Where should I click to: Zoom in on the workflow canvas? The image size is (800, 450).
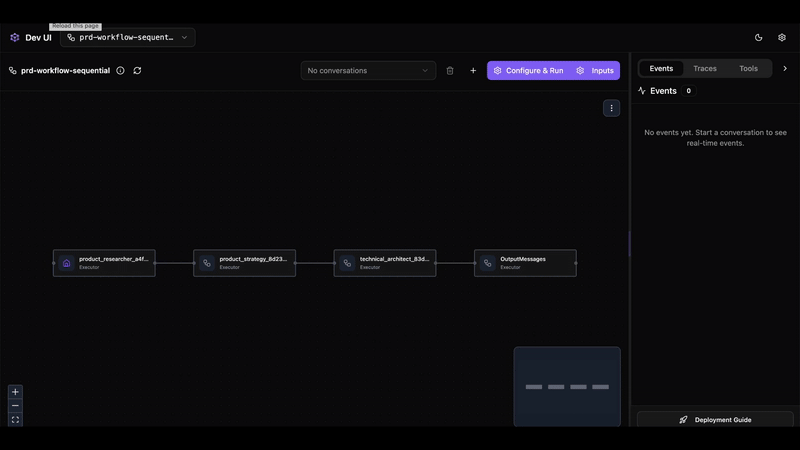(x=15, y=392)
